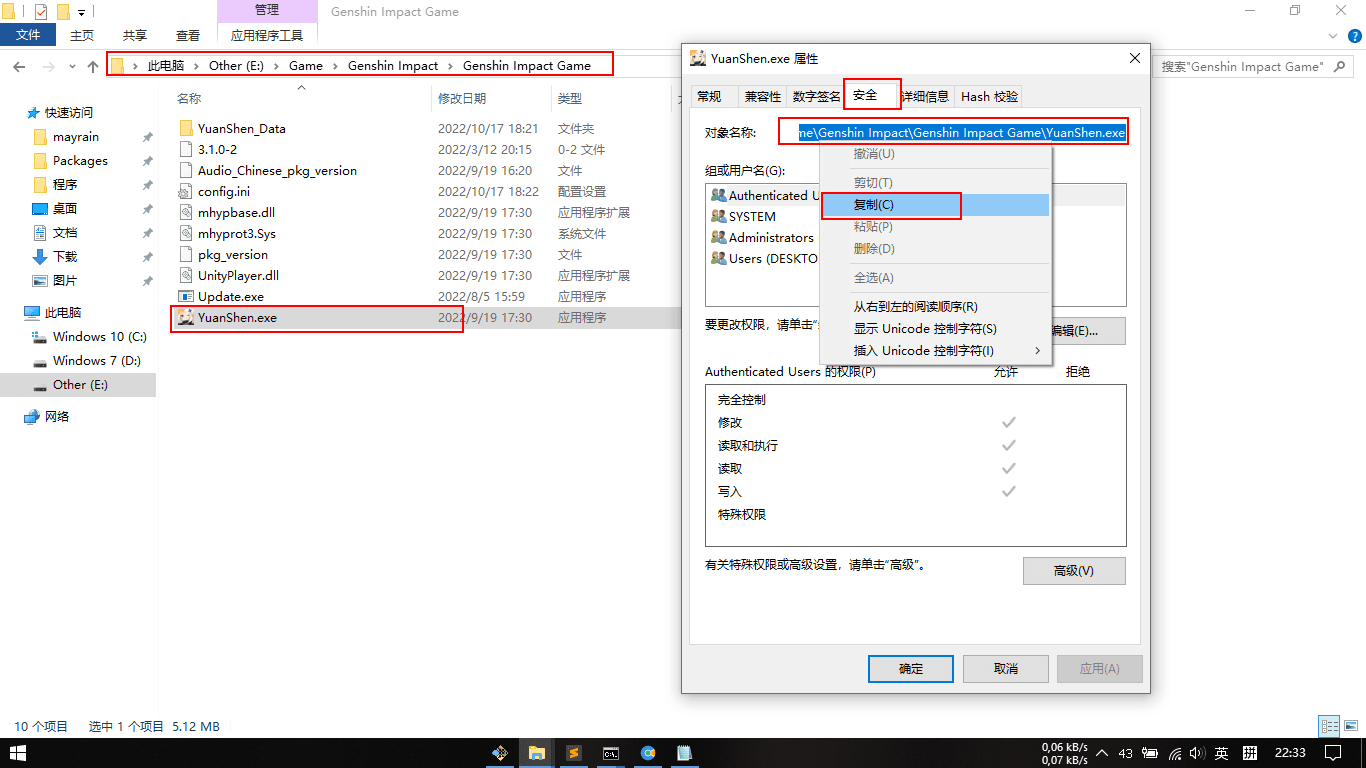Open the File ribbon tab

point(28,35)
